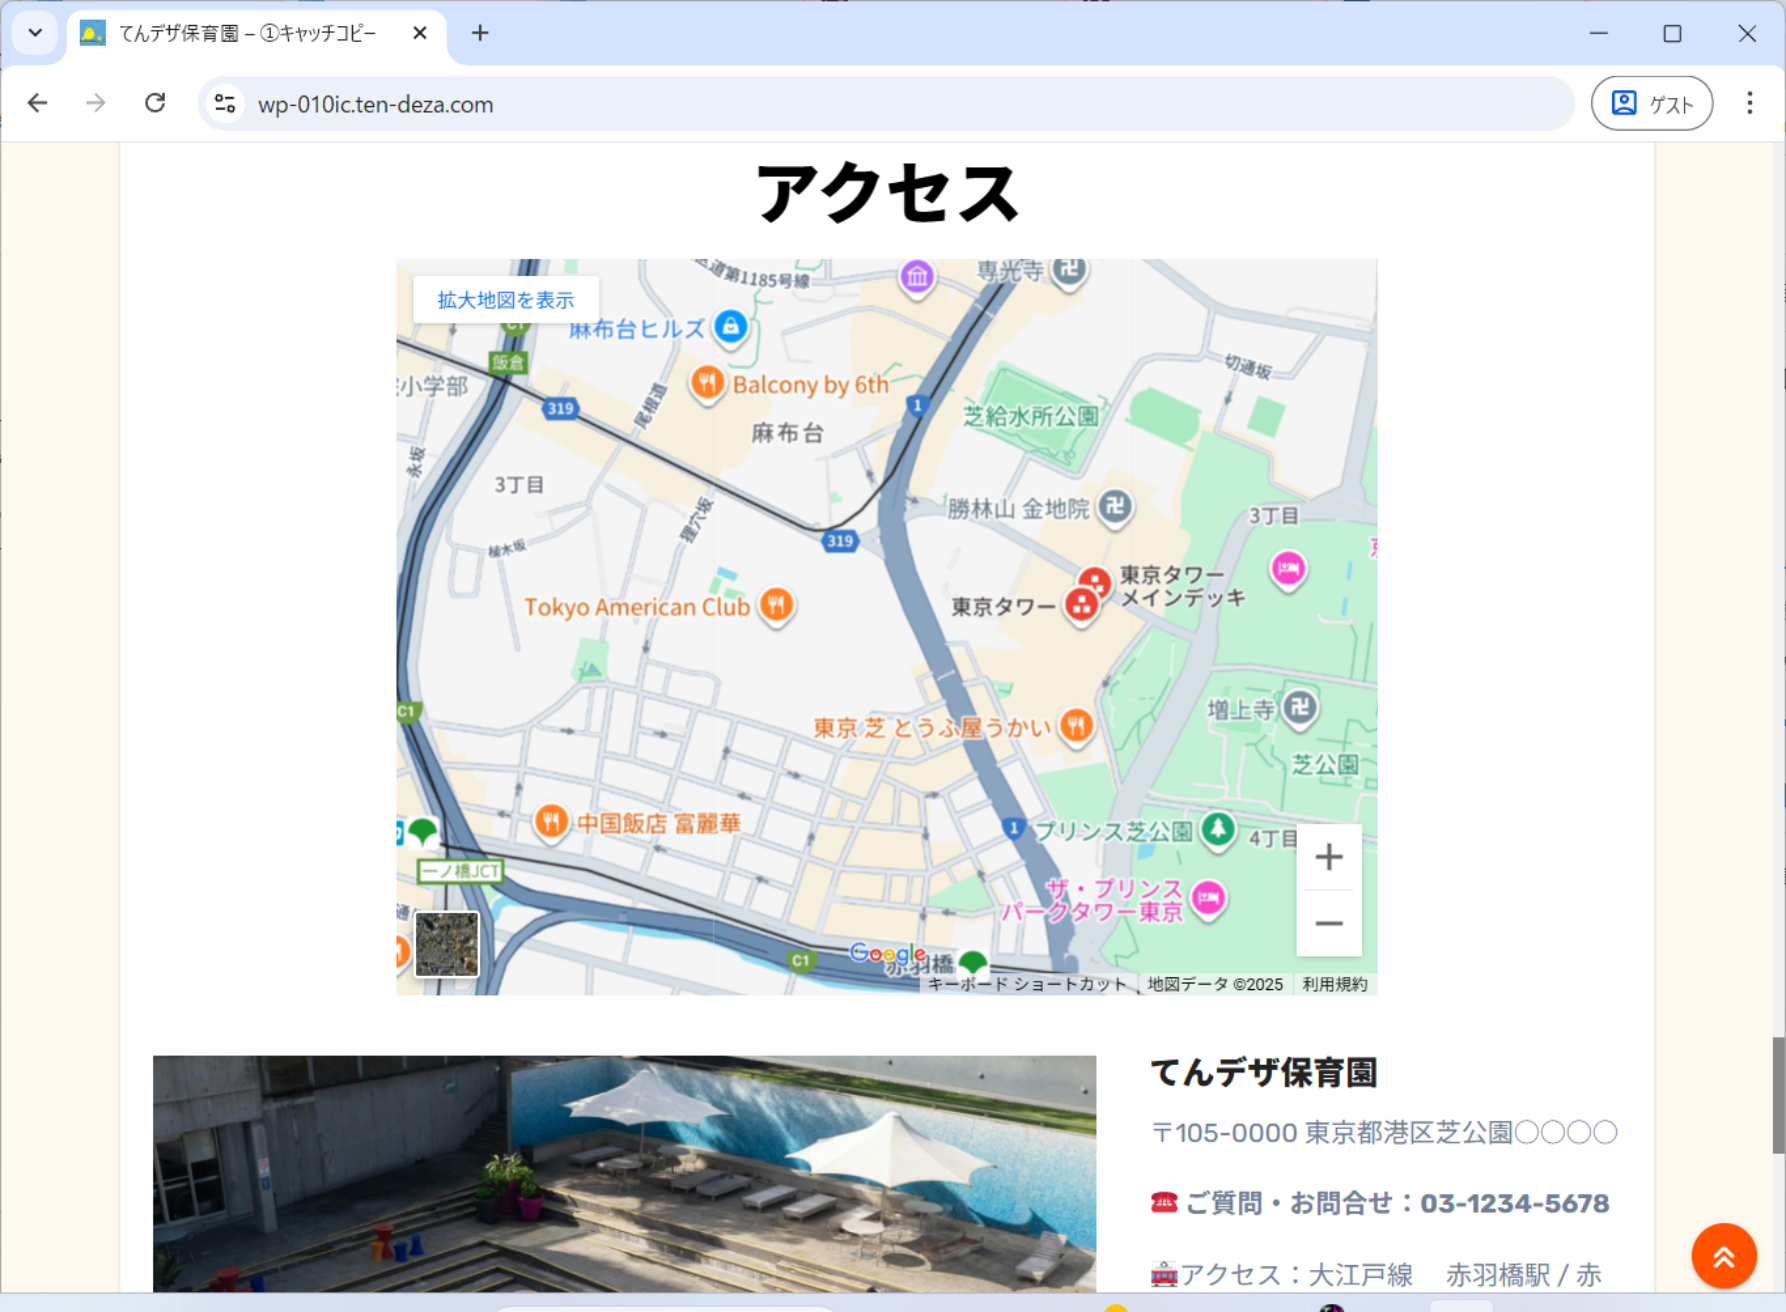Click the ザ・プリンス パークタワー東京 hotel pin

1208,898
